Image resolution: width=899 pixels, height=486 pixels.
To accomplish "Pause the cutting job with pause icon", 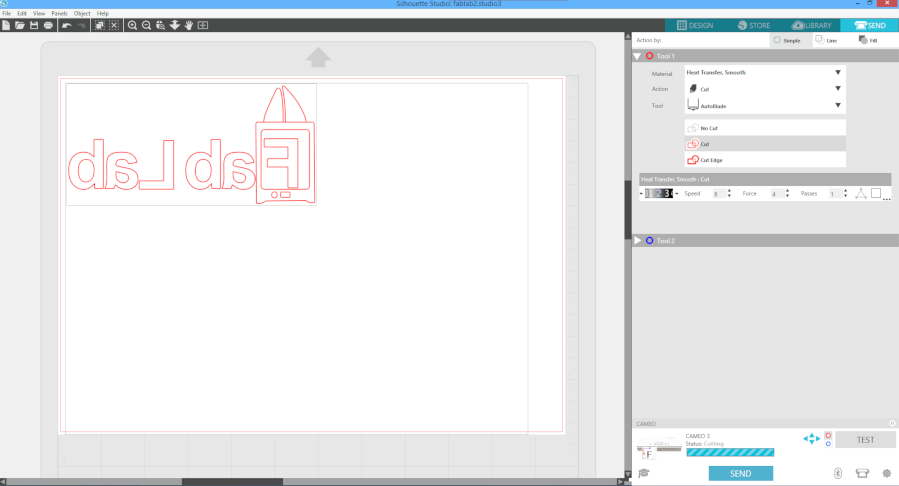I will 892,424.
